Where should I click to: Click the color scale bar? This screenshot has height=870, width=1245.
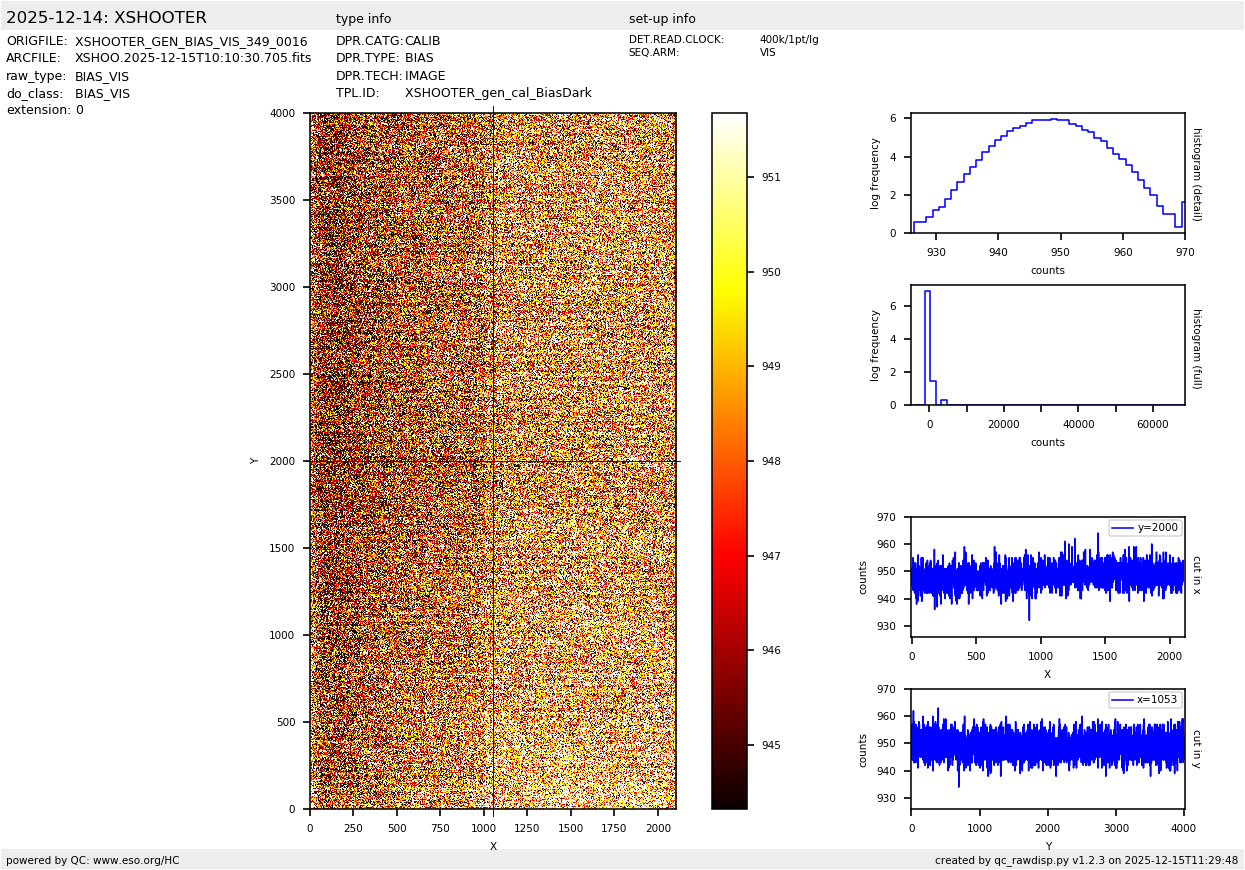coord(729,461)
